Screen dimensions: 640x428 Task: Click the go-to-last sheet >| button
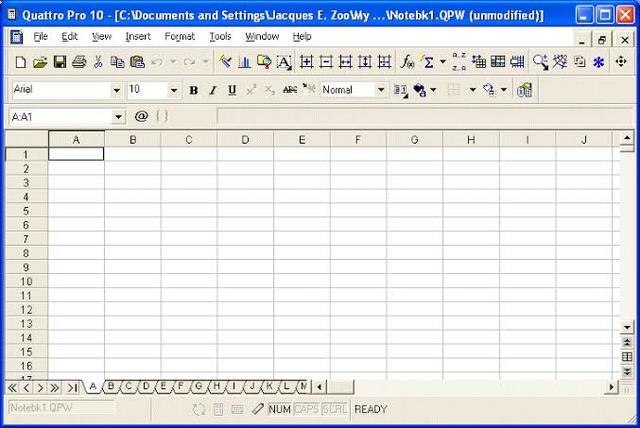(72, 388)
